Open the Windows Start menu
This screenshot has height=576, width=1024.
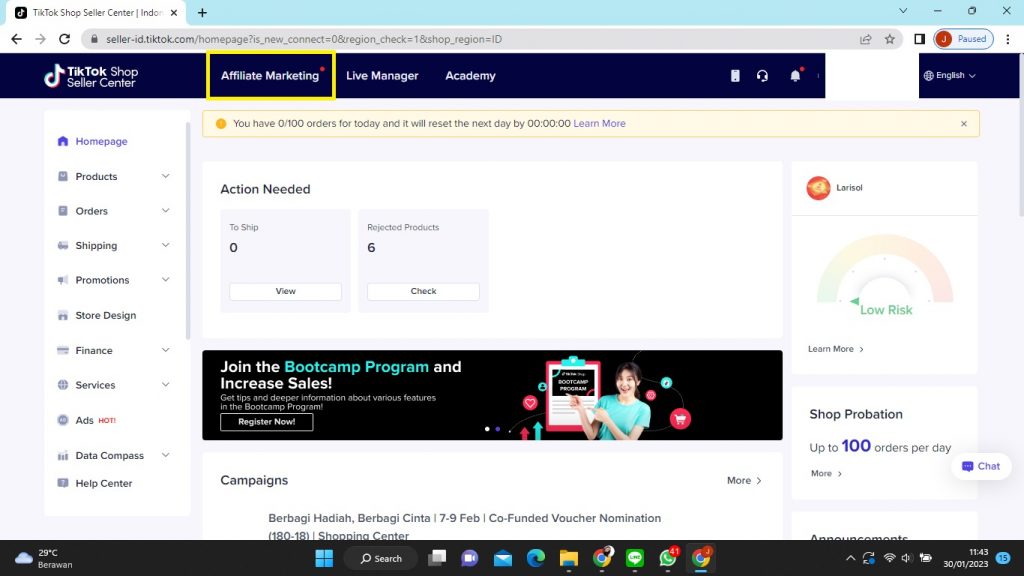click(x=324, y=558)
